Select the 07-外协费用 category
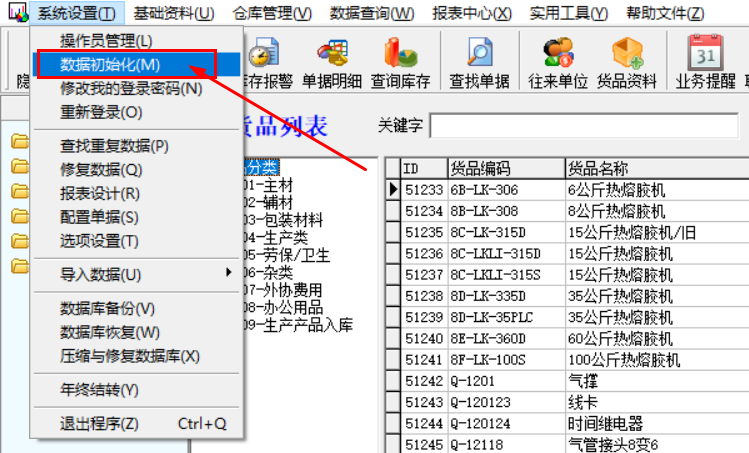749x453 pixels. click(x=283, y=290)
